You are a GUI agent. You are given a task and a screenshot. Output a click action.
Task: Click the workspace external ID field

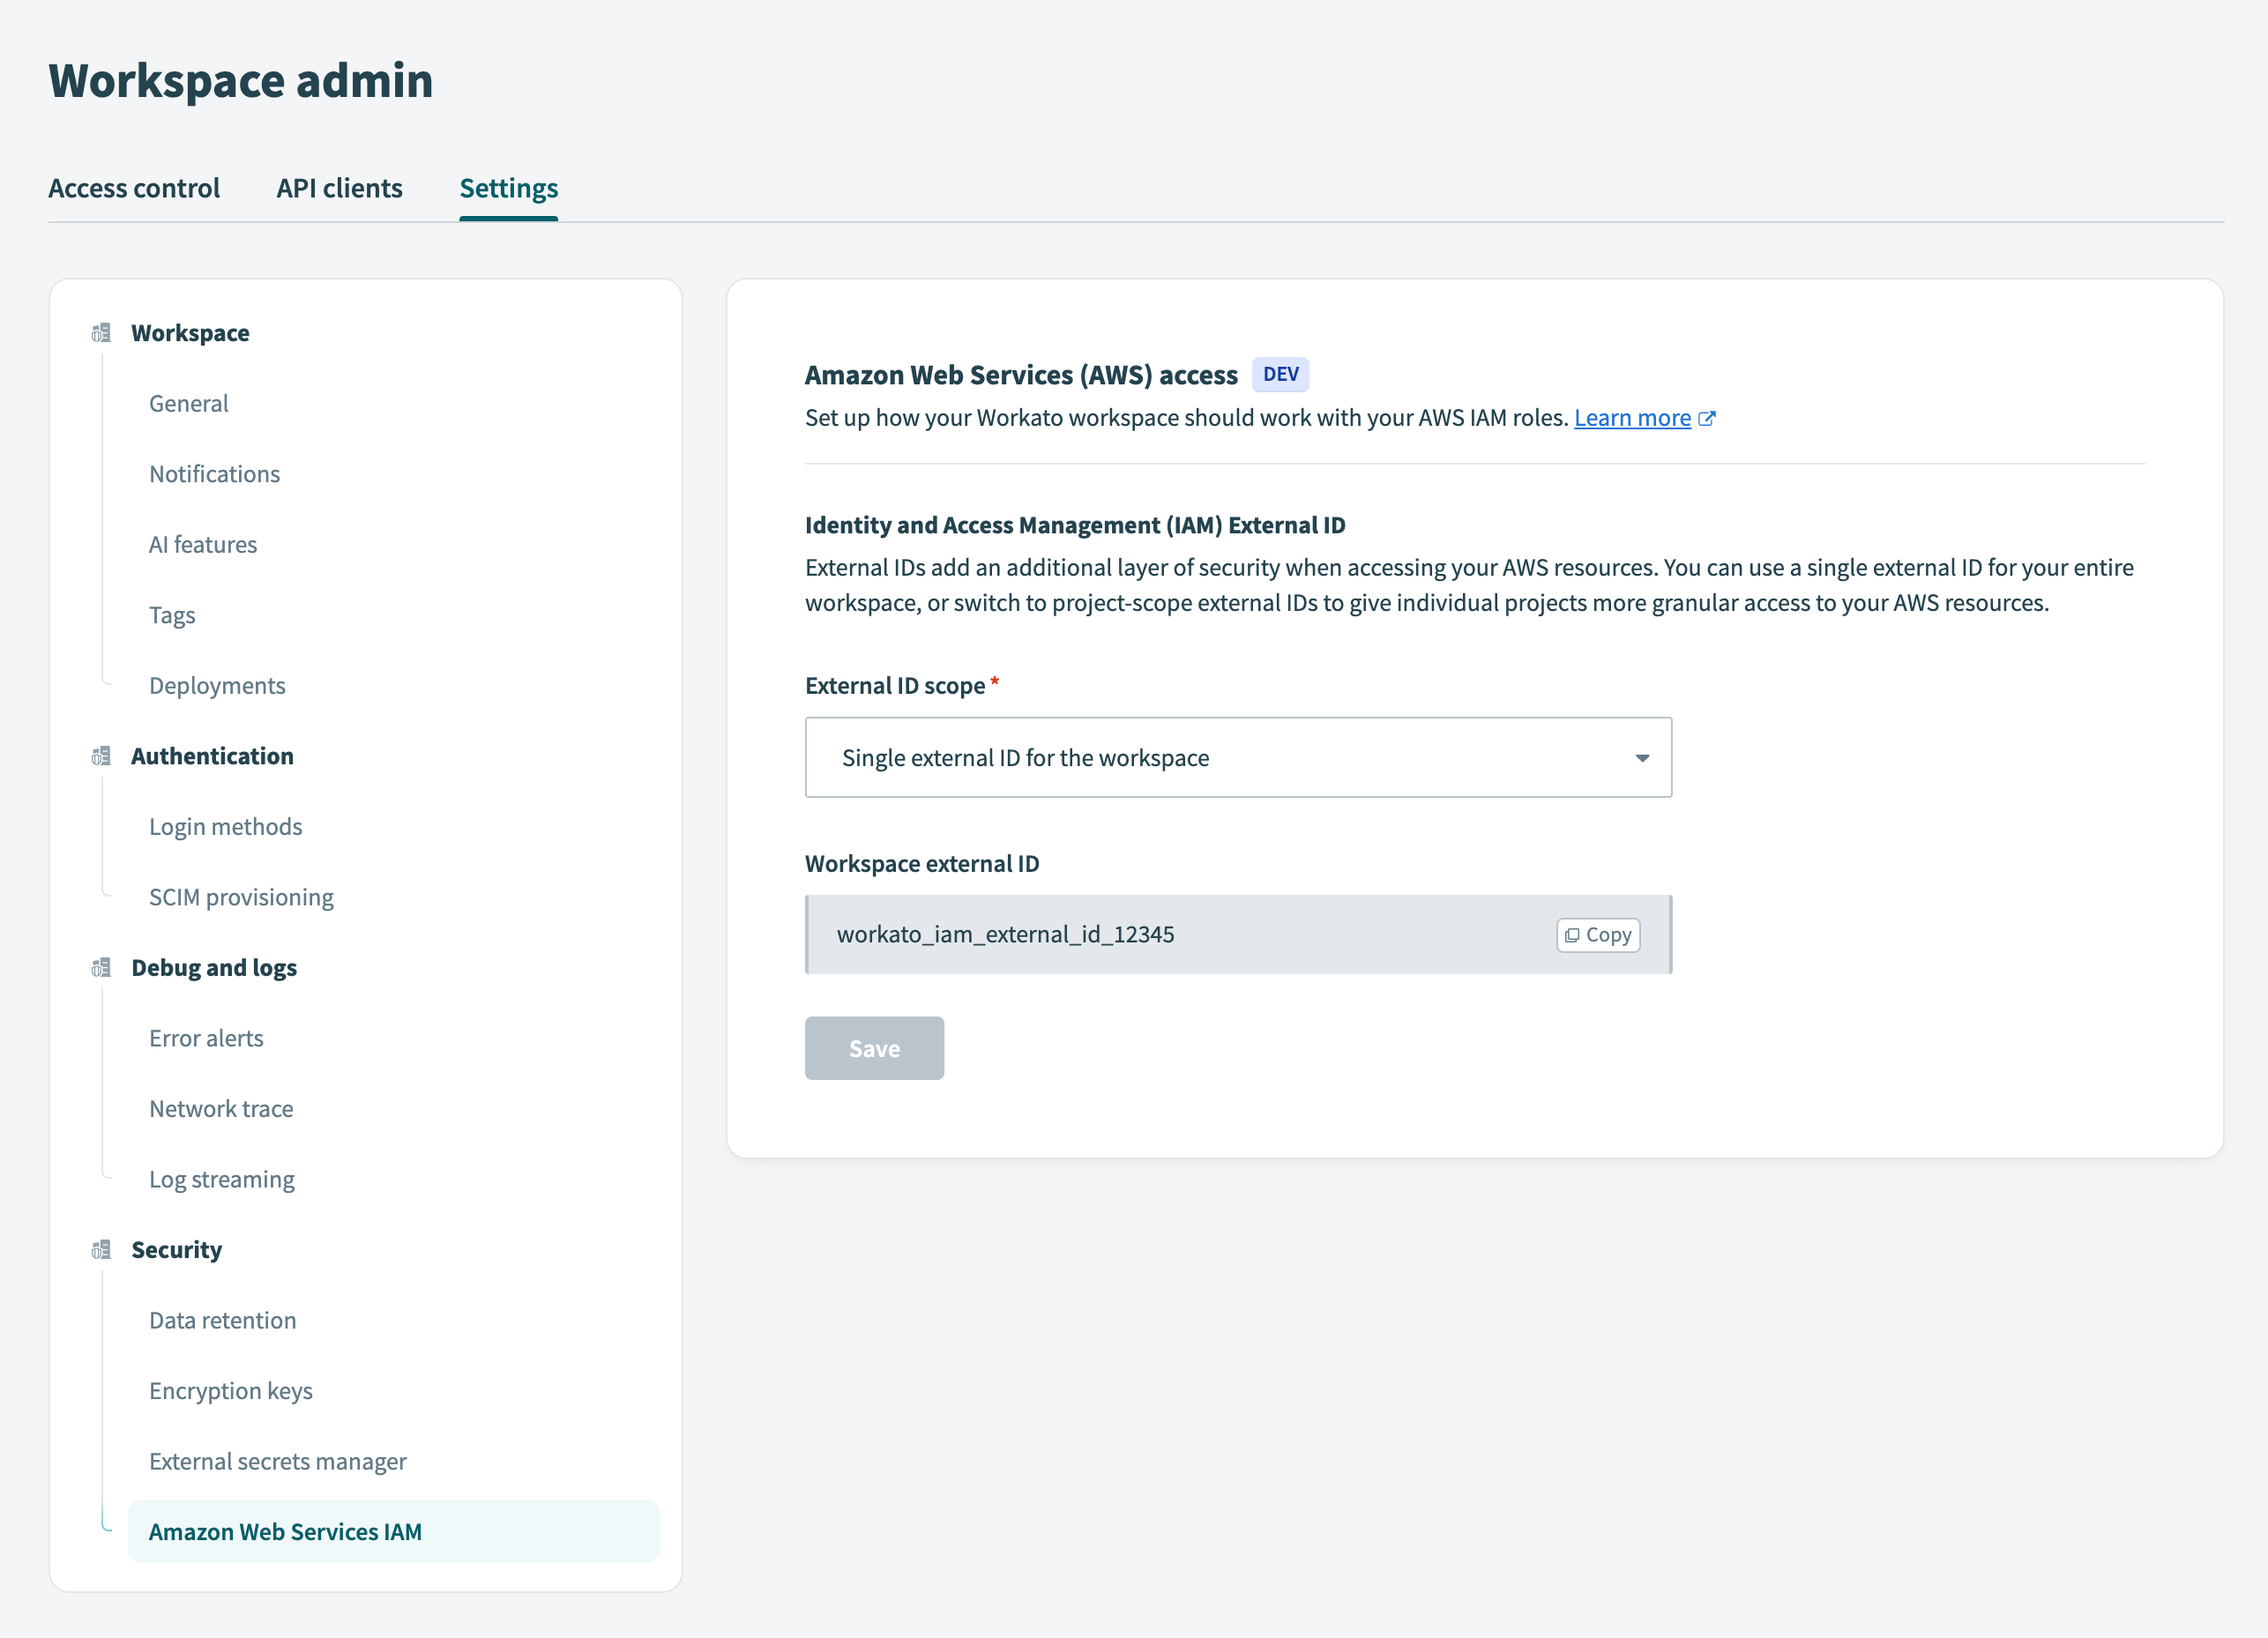1100,934
